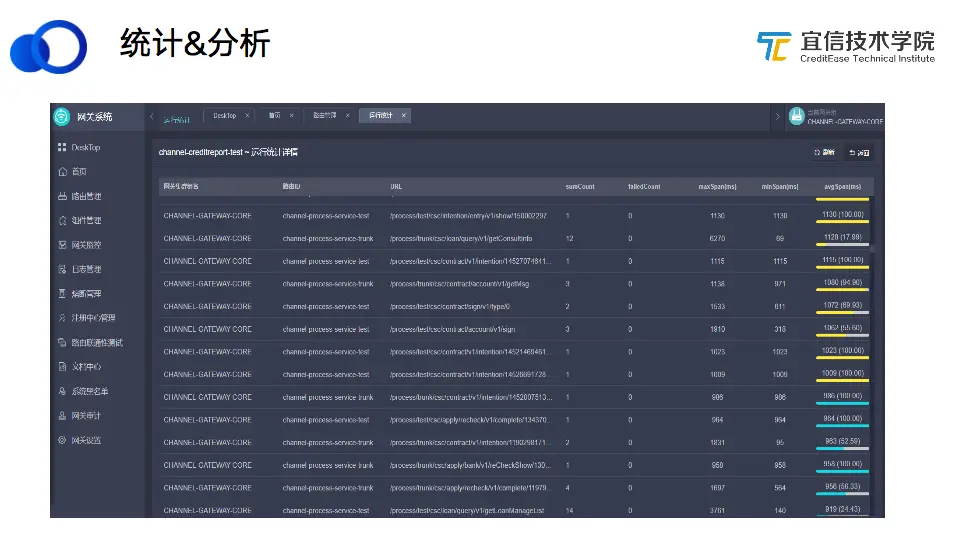Click URL '/process/trunk/csc/contract/account/v1/getMsg'
960x540 pixels.
coord(459,284)
